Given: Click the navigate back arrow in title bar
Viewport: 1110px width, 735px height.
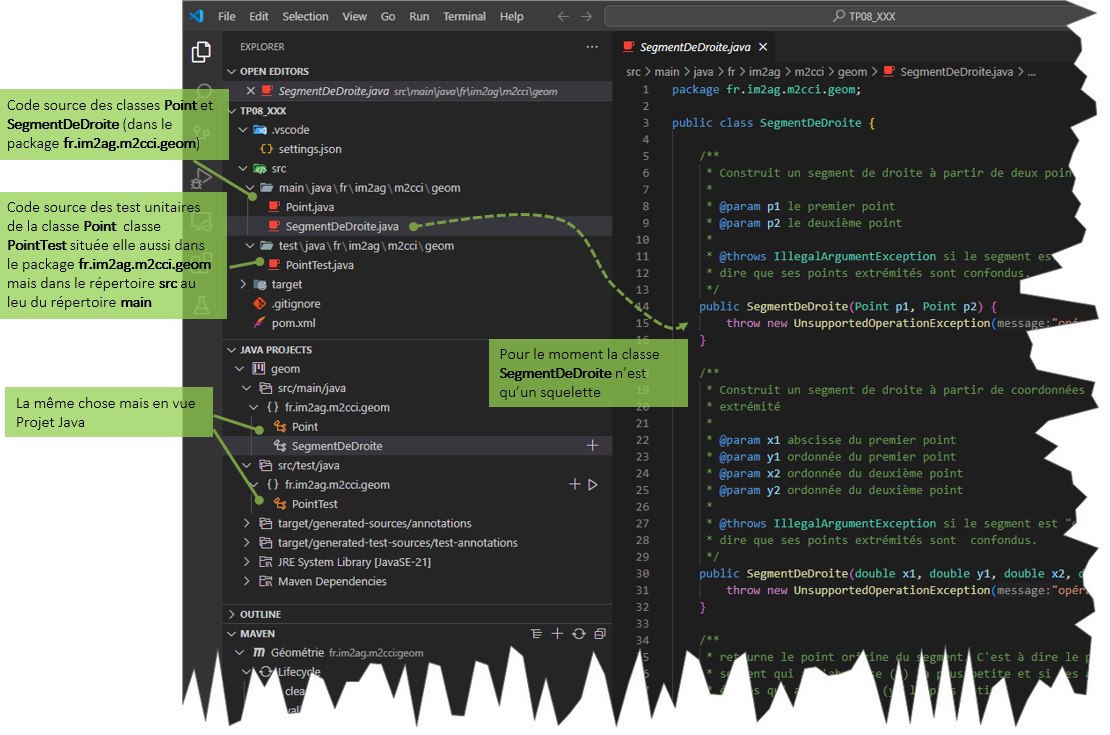Looking at the screenshot, I should pos(563,17).
